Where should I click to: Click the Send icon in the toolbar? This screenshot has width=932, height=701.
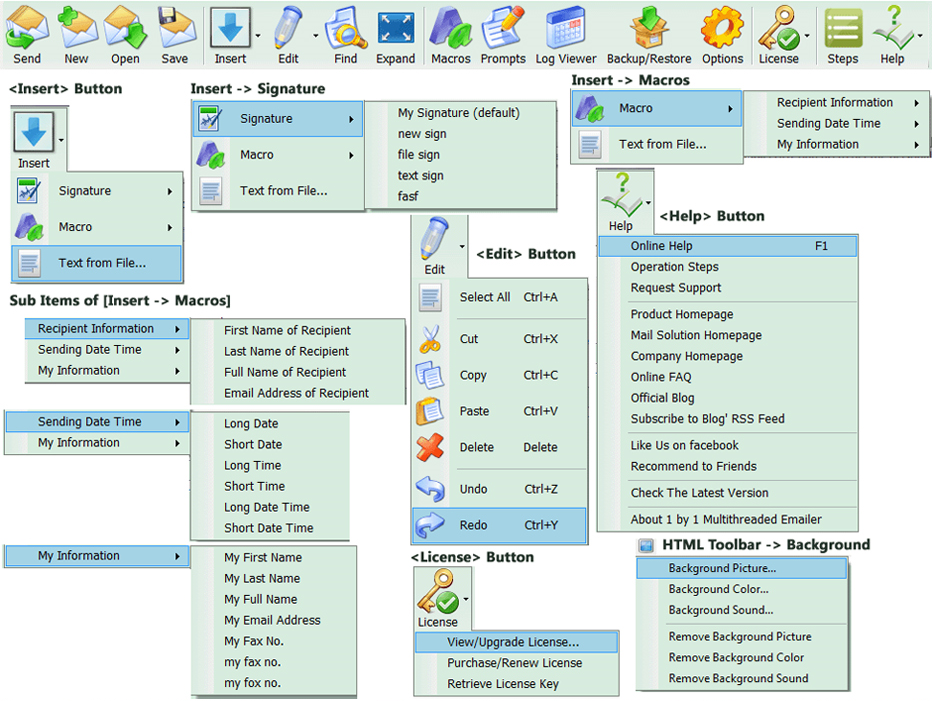point(27,28)
